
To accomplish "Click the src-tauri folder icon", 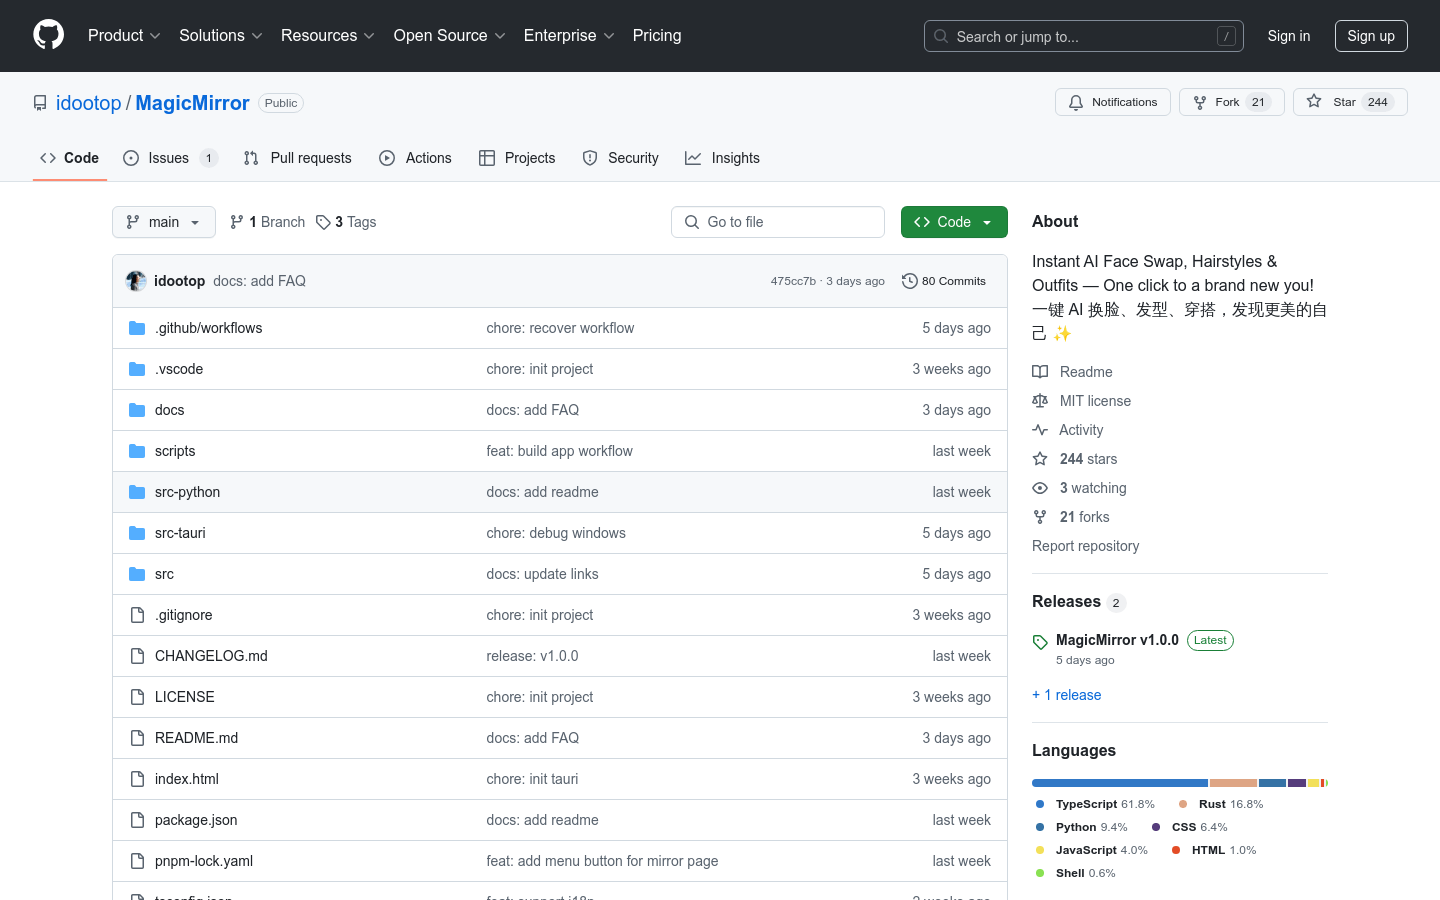I will pos(137,533).
